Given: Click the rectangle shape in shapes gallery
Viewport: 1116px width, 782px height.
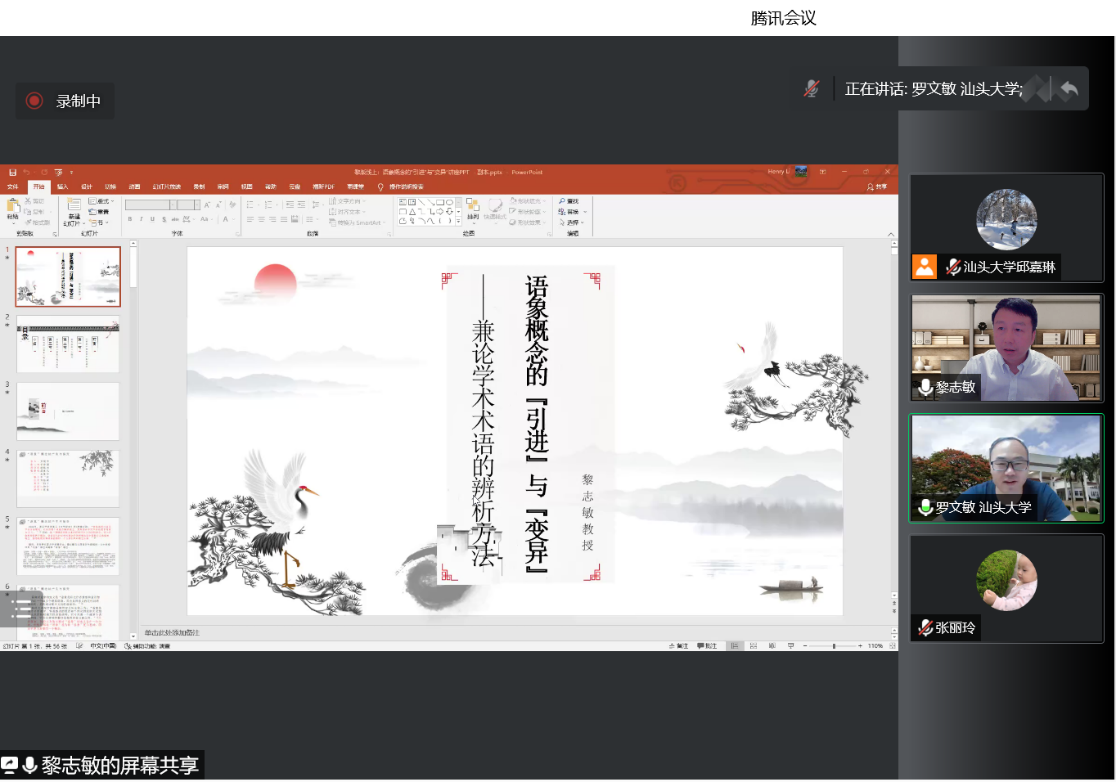Looking at the screenshot, I should 441,202.
